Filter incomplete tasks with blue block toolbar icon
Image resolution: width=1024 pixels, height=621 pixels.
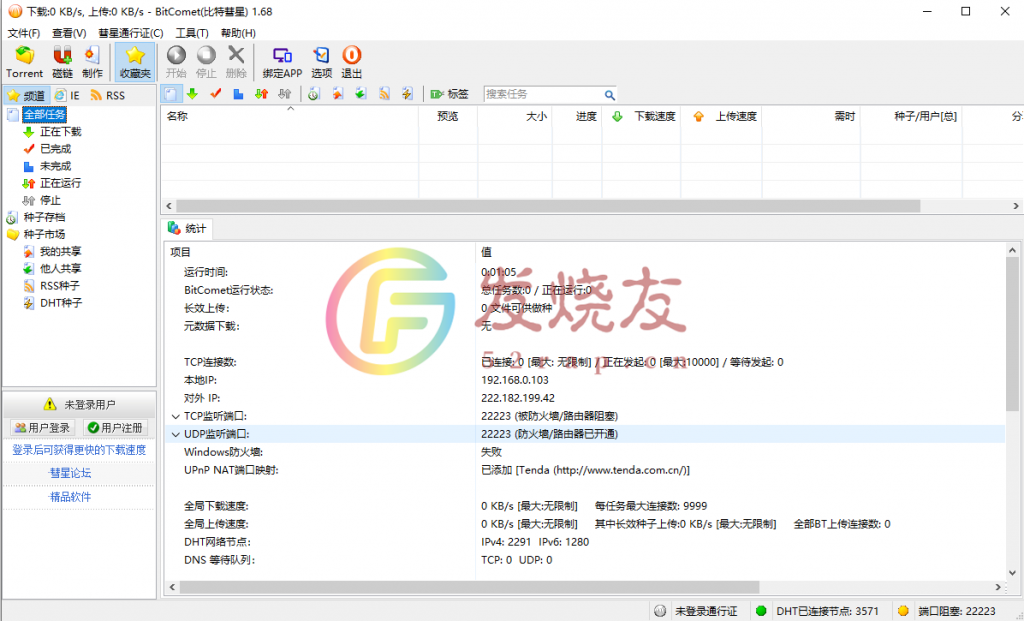pyautogui.click(x=238, y=94)
